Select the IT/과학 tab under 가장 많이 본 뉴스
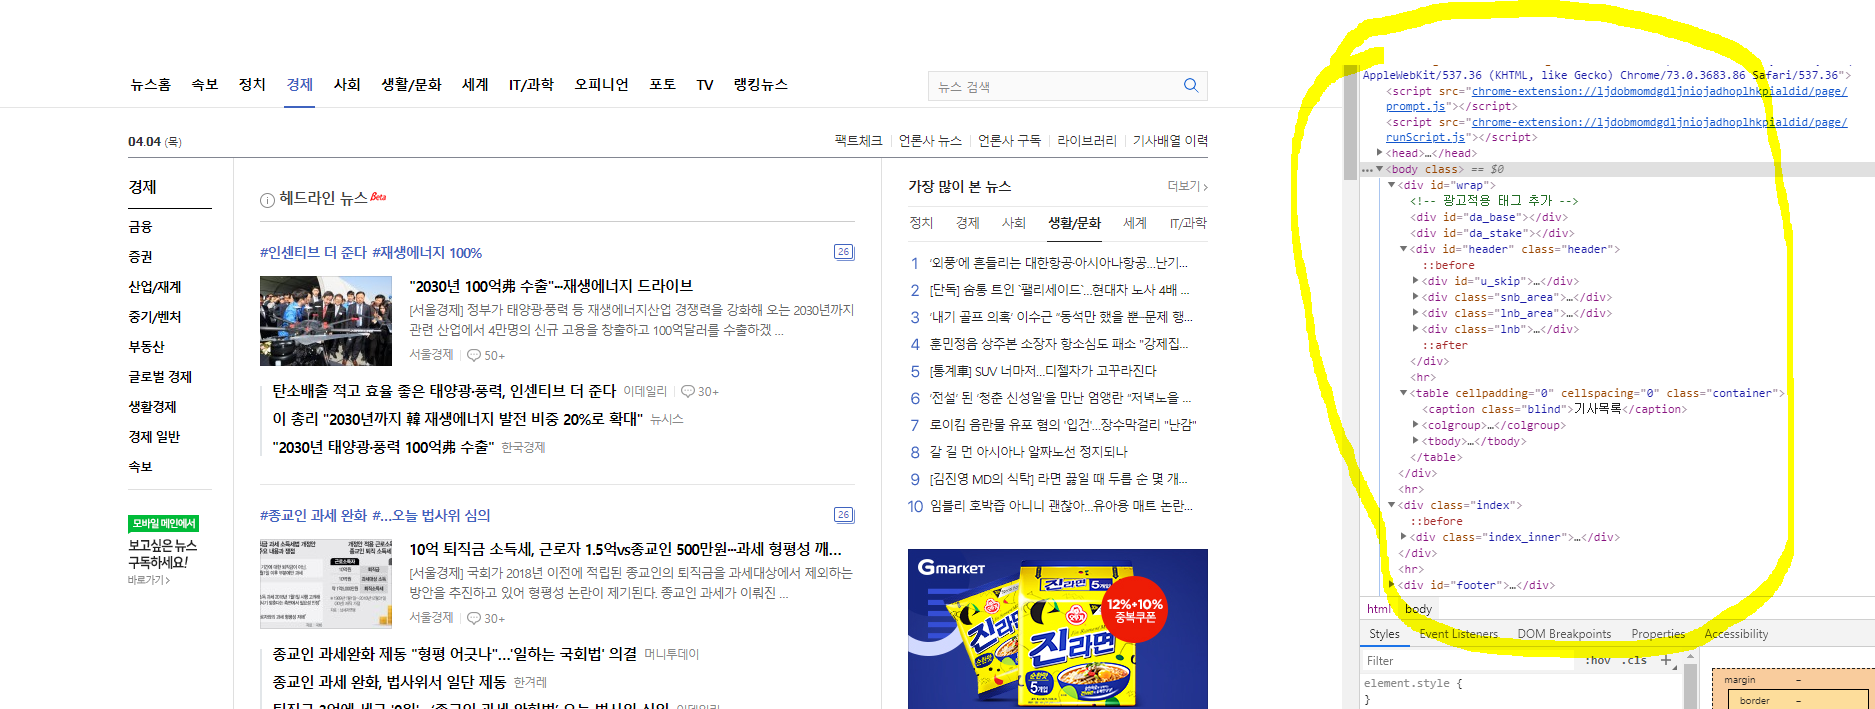The image size is (1875, 709). [x=1188, y=223]
